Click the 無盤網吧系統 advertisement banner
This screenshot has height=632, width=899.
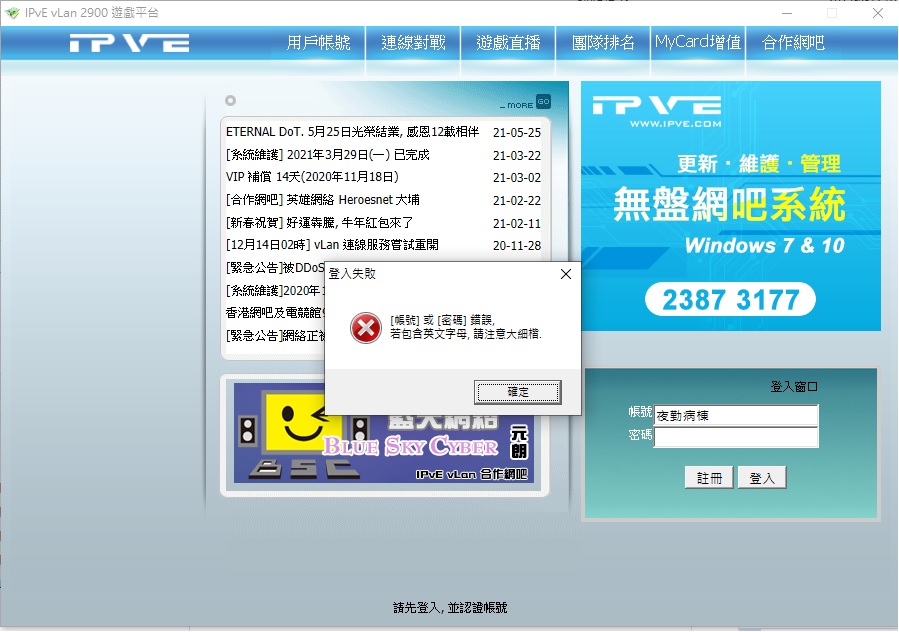pos(730,205)
